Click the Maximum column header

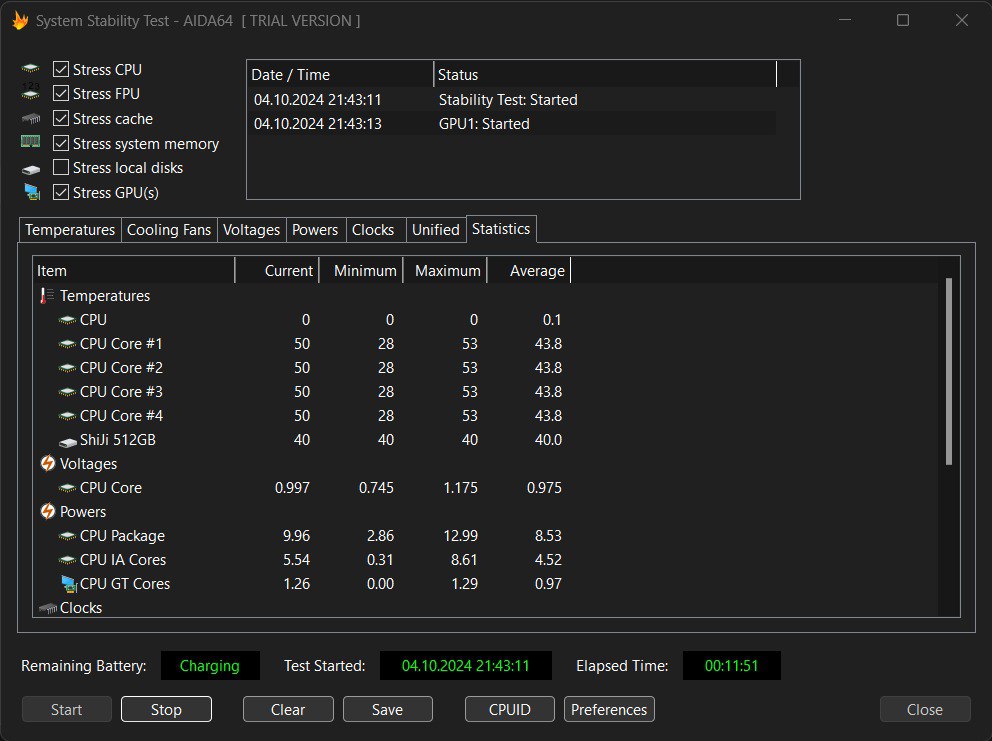(445, 271)
